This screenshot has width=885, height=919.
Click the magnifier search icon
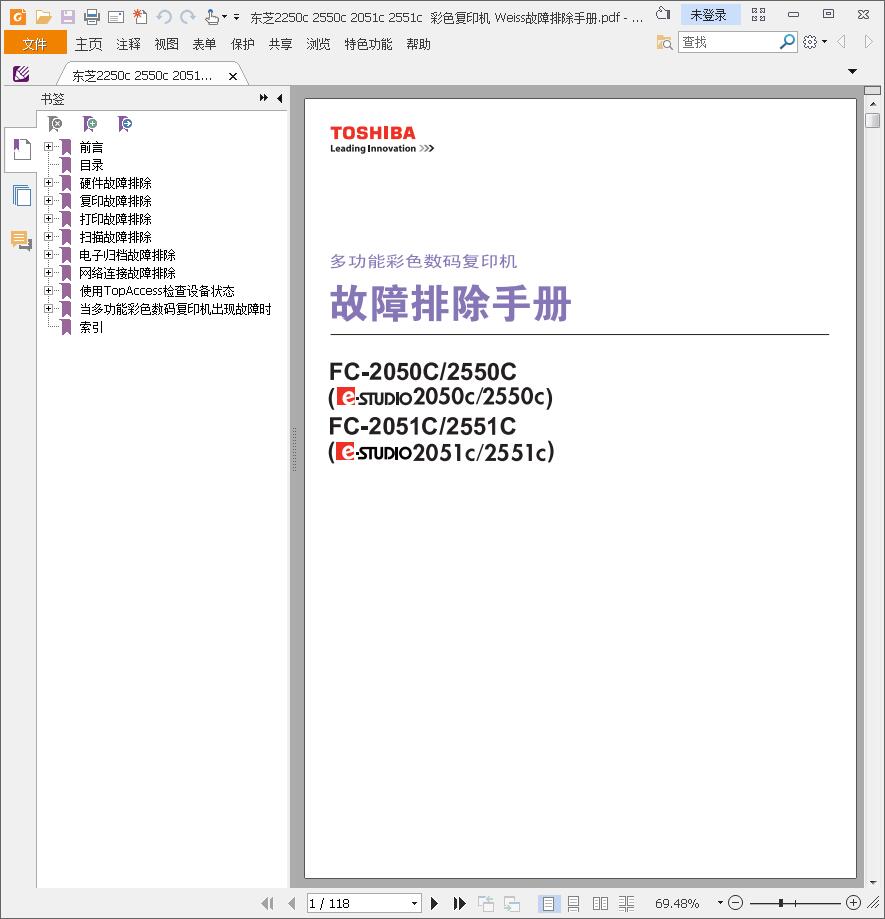point(787,42)
